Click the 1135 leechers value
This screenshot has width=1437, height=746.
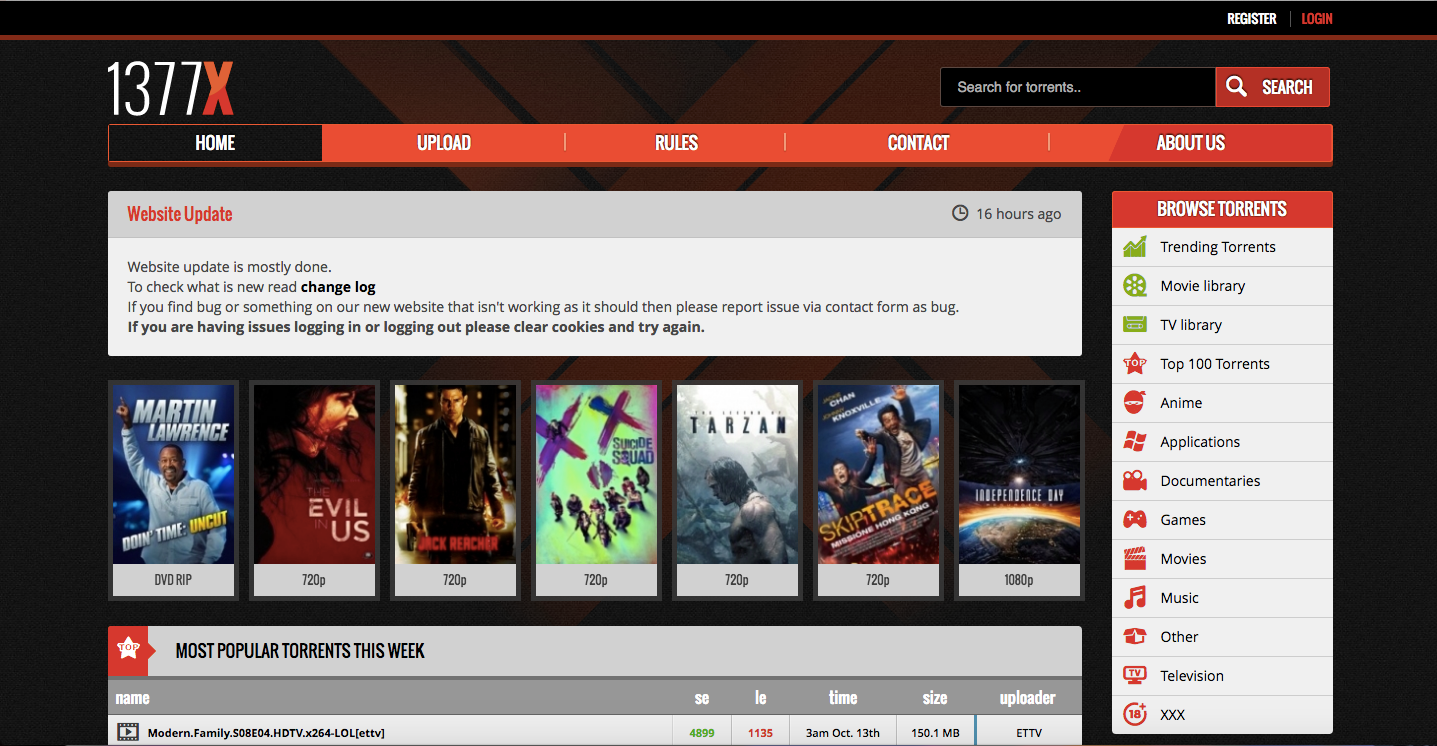[x=760, y=733]
